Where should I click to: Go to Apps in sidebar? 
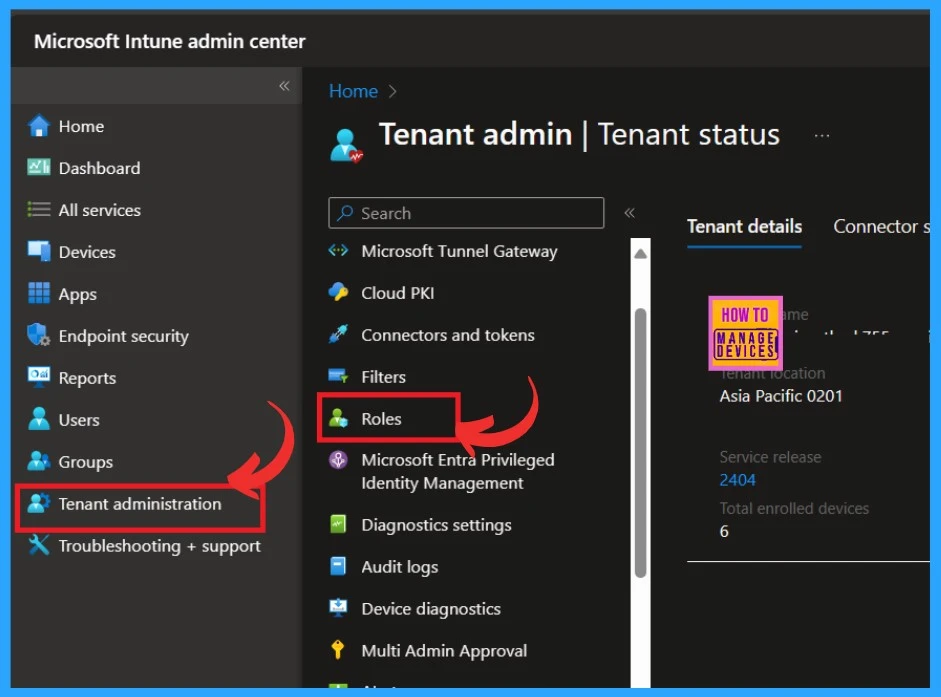[x=77, y=294]
